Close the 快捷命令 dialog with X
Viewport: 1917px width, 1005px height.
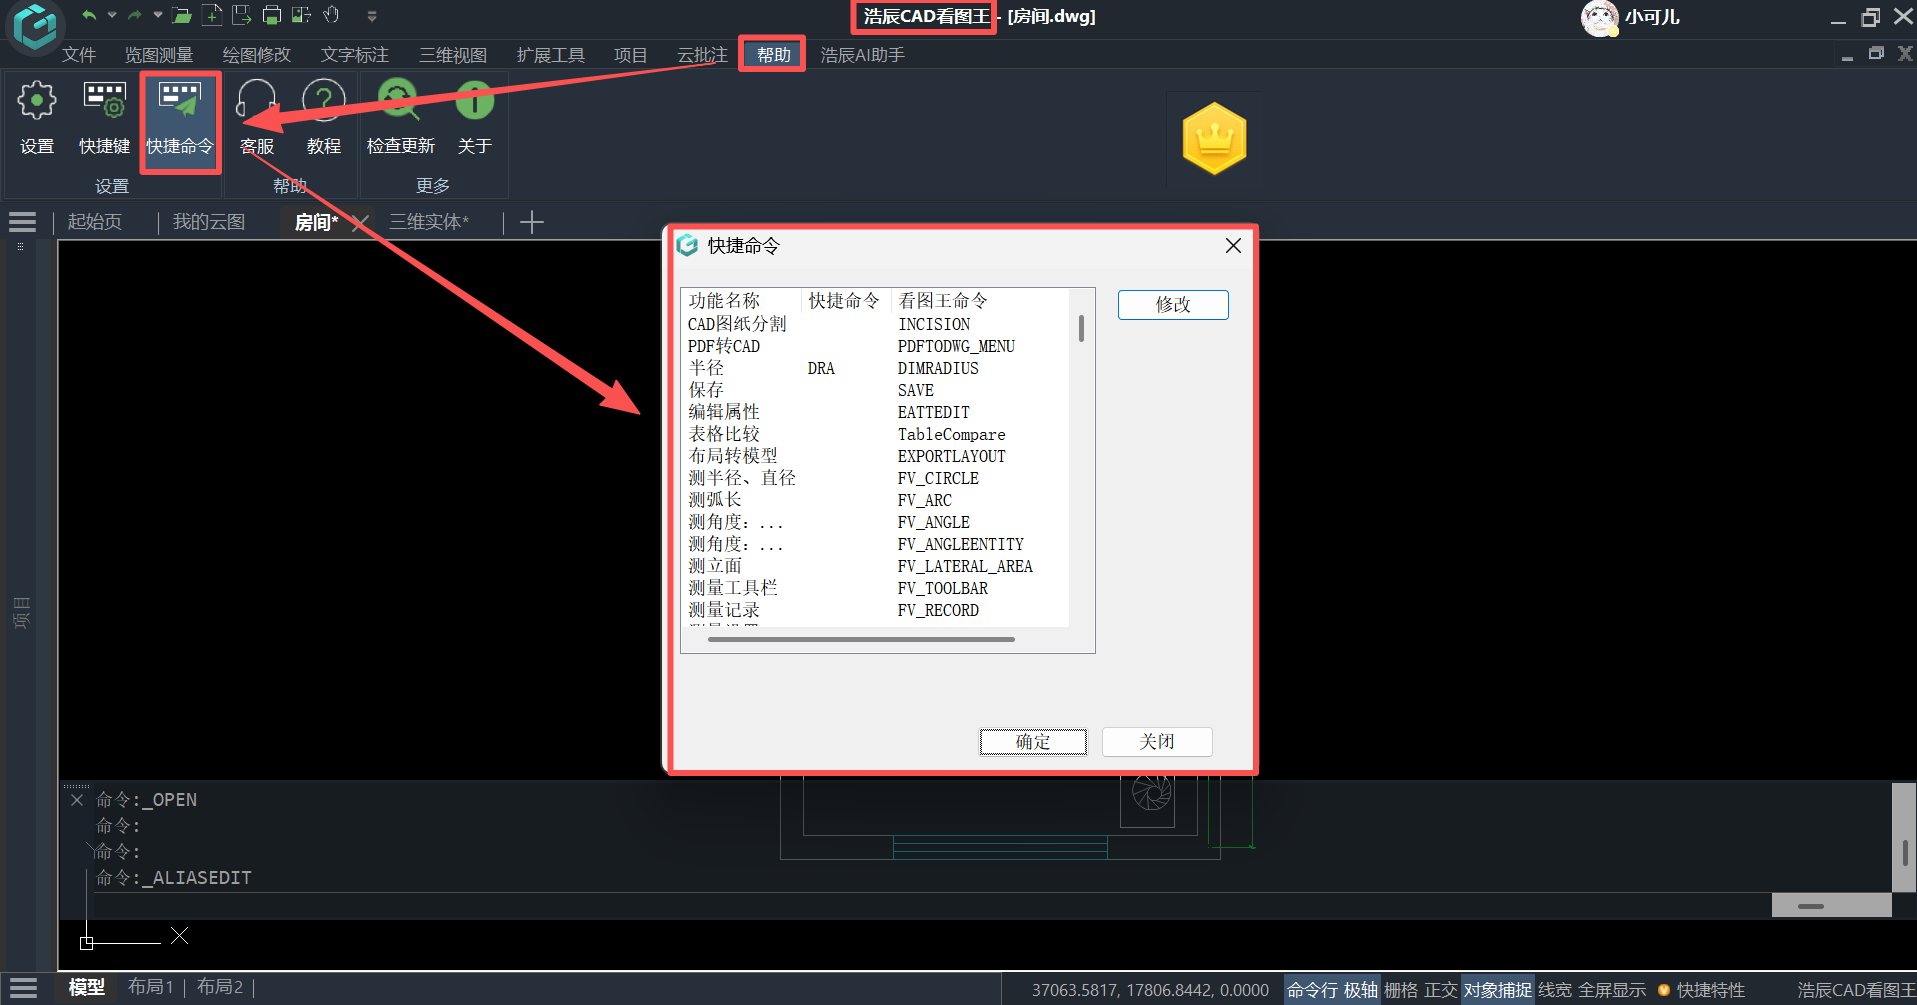[x=1233, y=246]
